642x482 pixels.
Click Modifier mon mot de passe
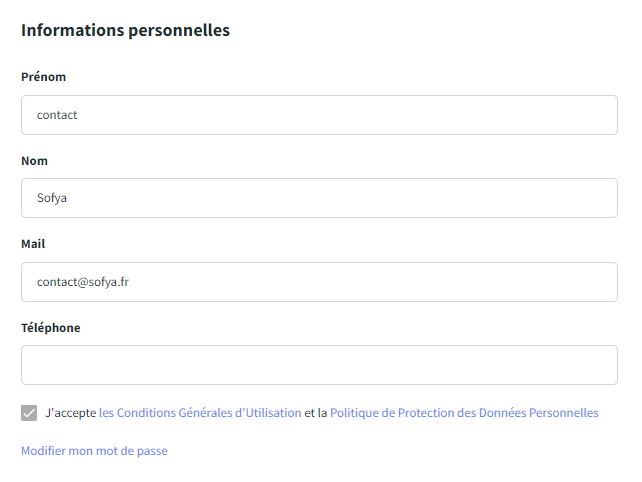[94, 451]
